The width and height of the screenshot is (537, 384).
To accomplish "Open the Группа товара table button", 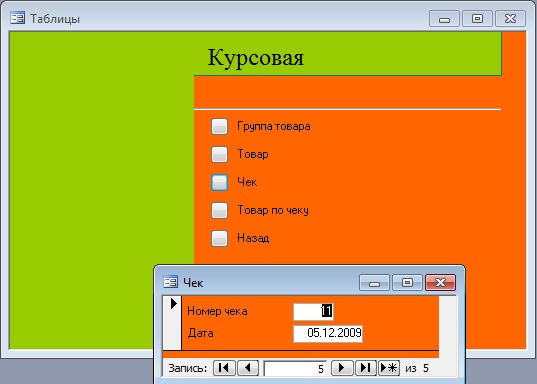I will [220, 126].
